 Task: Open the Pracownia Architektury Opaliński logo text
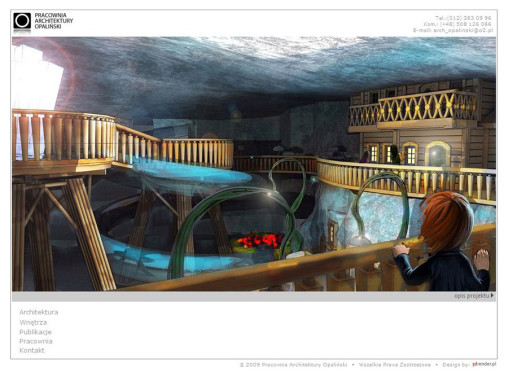click(x=54, y=21)
